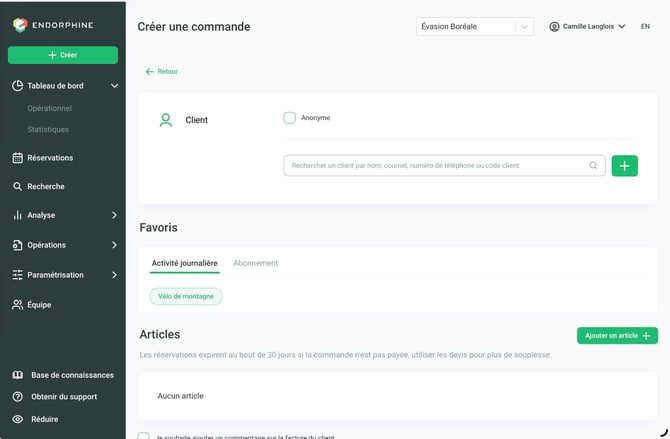The image size is (670, 439).
Task: Click the Retour back link
Action: [x=162, y=71]
